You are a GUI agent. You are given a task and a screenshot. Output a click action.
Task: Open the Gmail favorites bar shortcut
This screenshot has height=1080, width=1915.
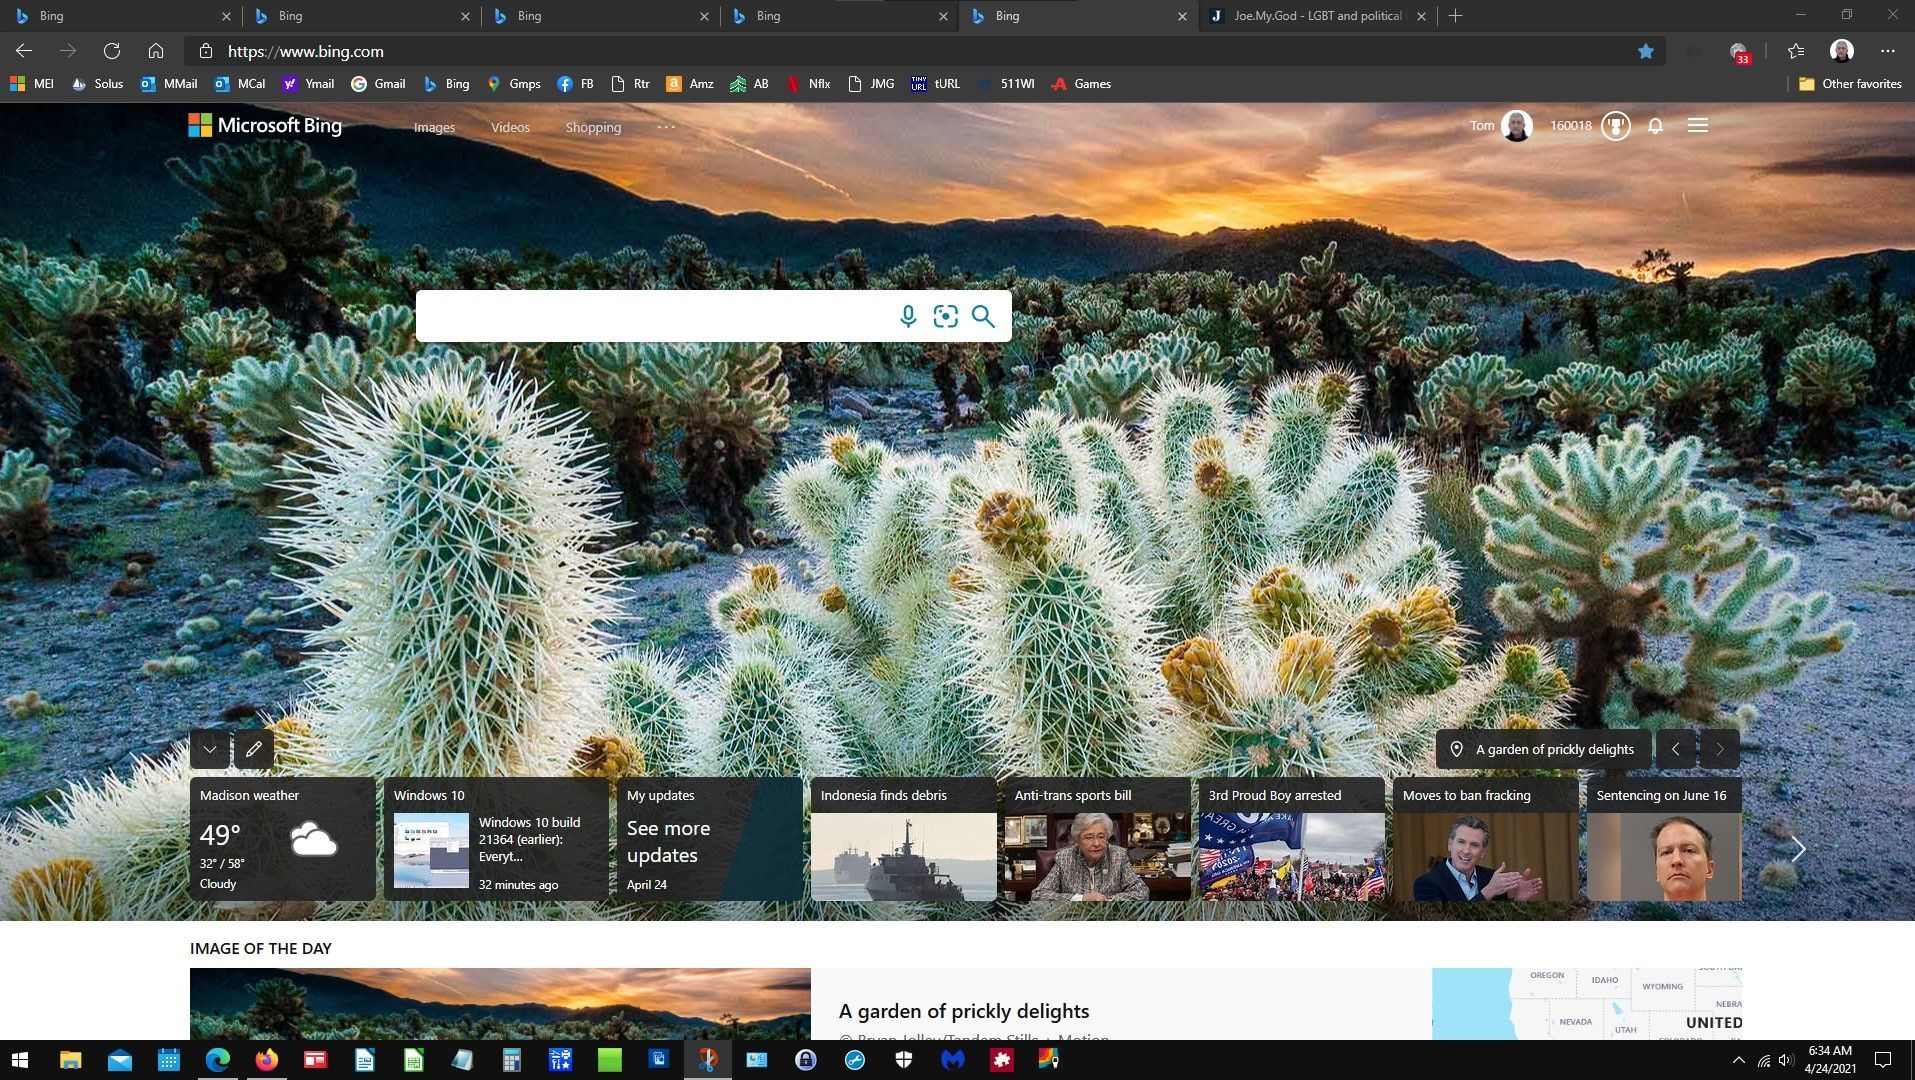click(x=378, y=84)
